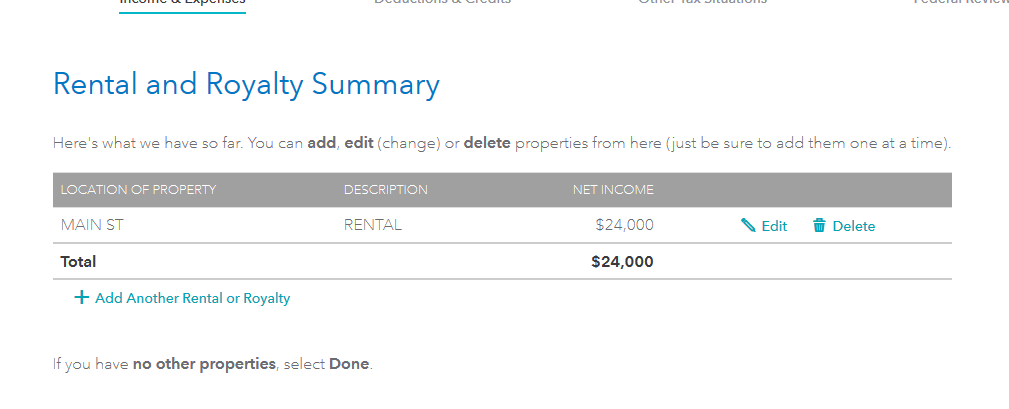Click the pencil icon next to Edit

[x=748, y=225]
